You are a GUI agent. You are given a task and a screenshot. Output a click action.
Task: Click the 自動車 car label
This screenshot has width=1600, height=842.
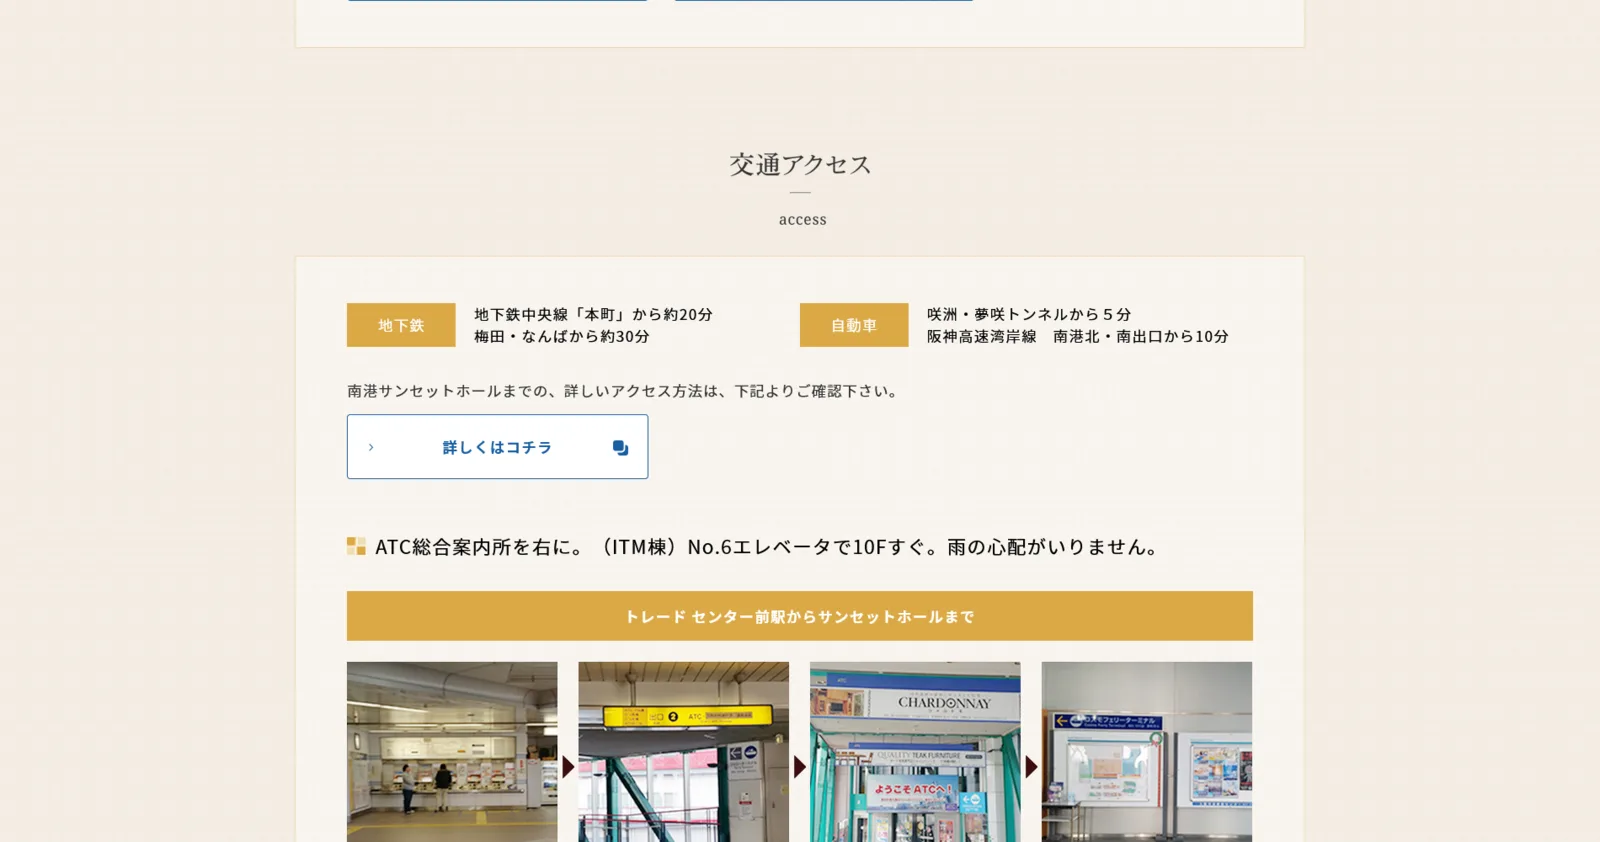(854, 325)
